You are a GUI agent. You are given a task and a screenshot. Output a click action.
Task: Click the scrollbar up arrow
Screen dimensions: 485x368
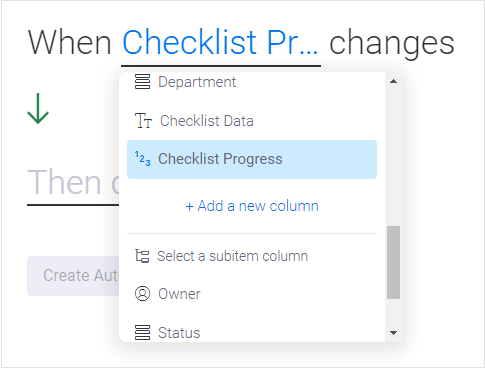(x=393, y=81)
